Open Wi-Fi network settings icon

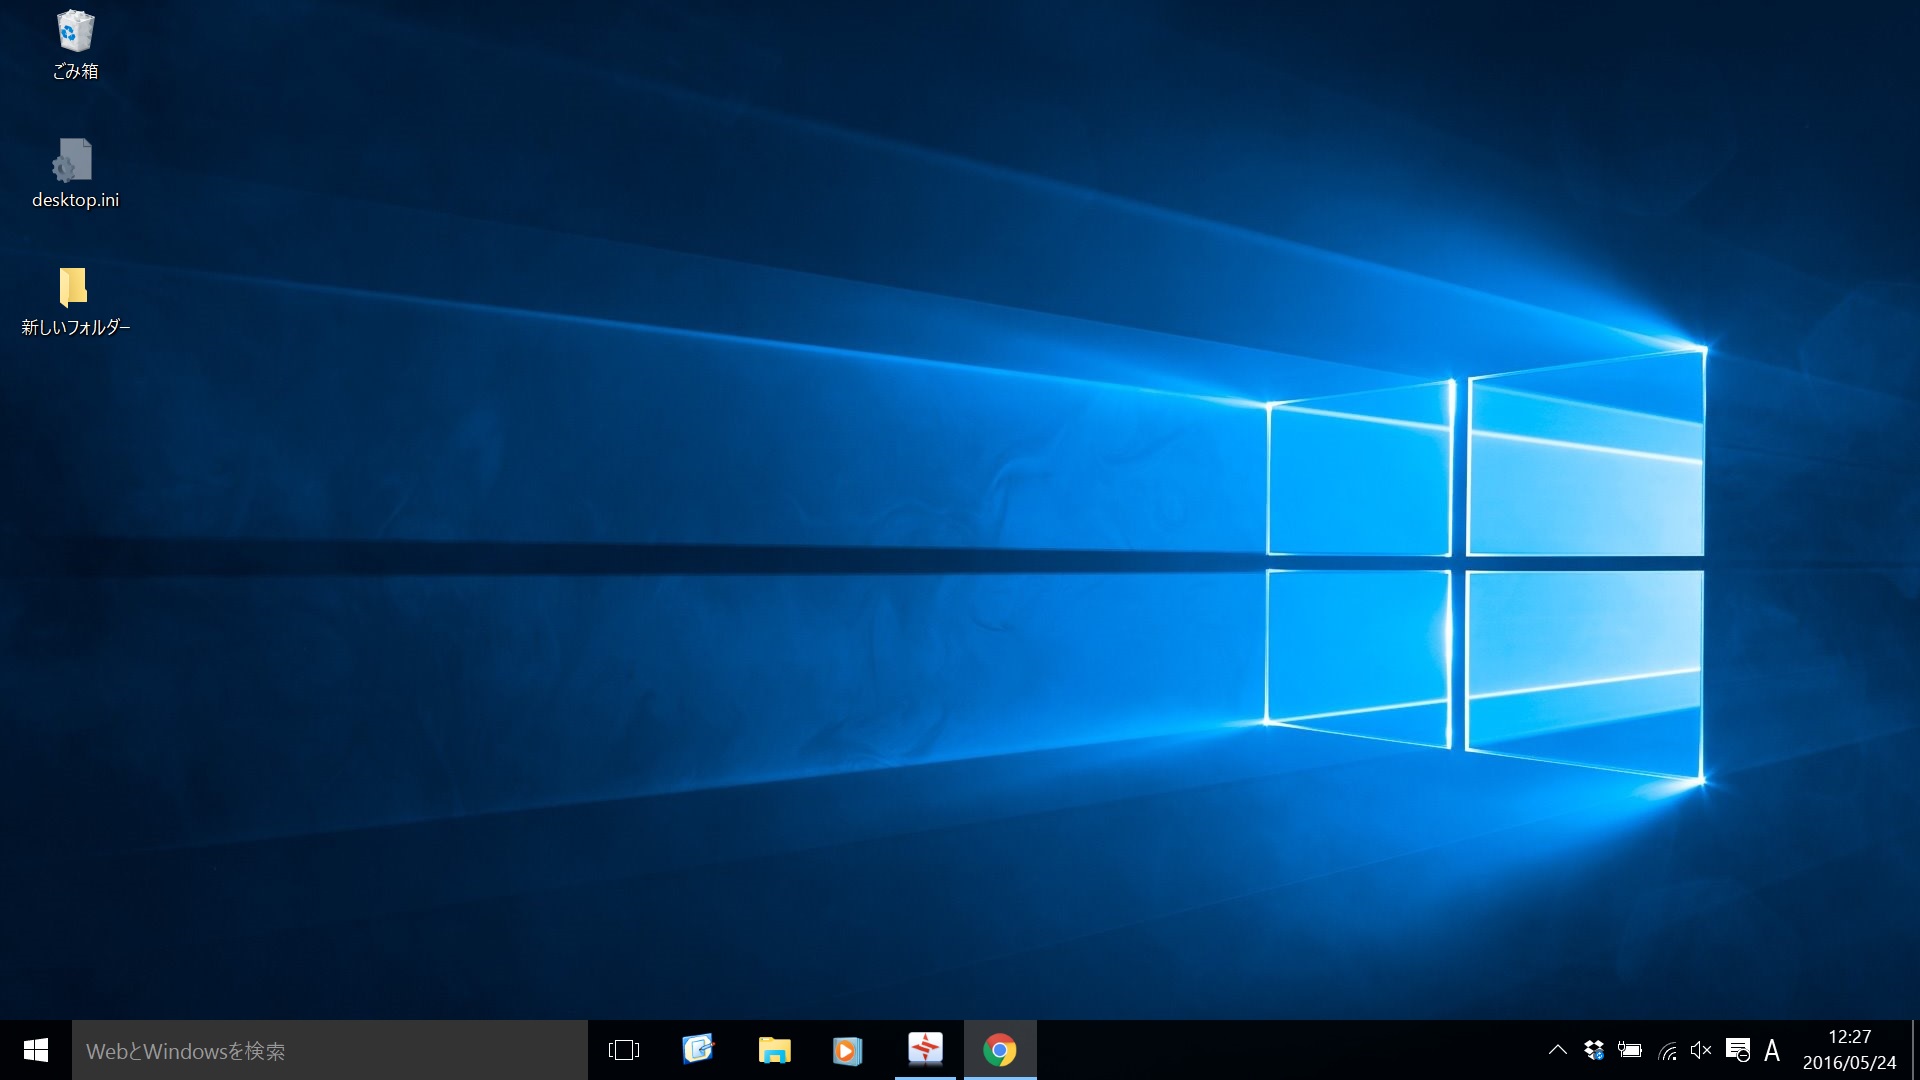tap(1667, 1050)
